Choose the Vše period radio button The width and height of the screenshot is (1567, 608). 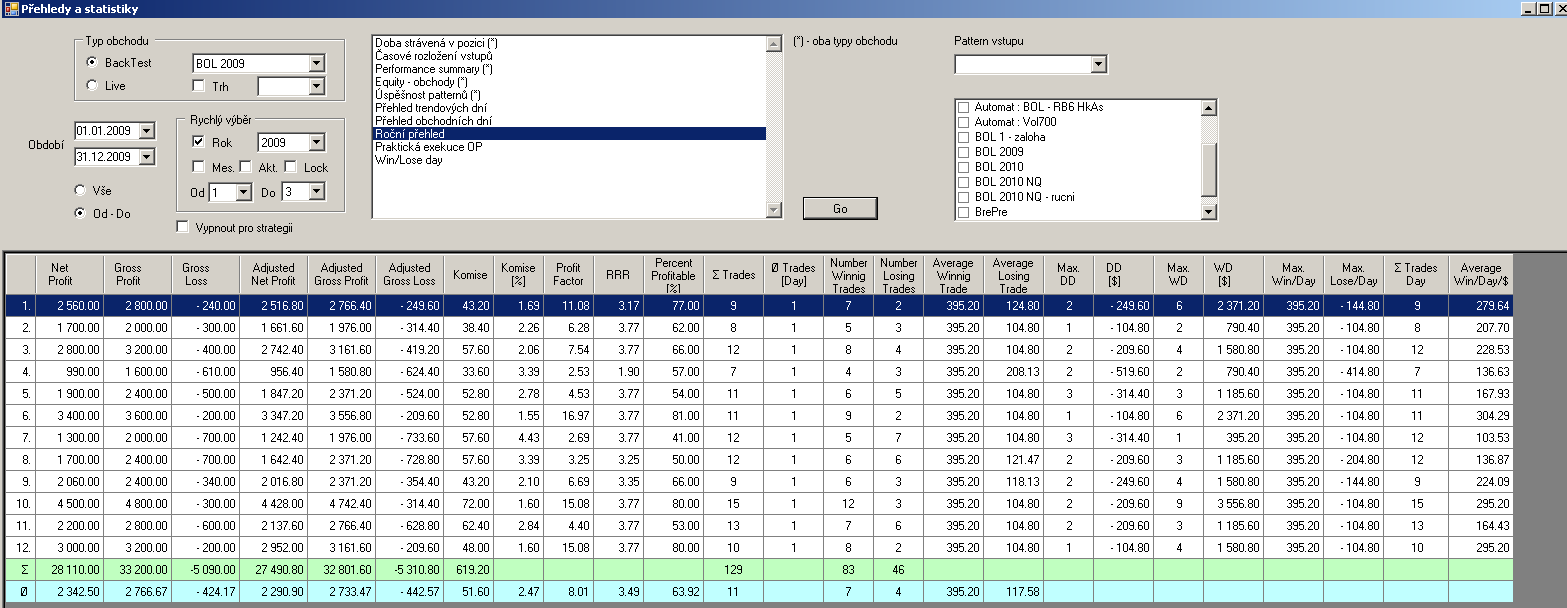(80, 189)
